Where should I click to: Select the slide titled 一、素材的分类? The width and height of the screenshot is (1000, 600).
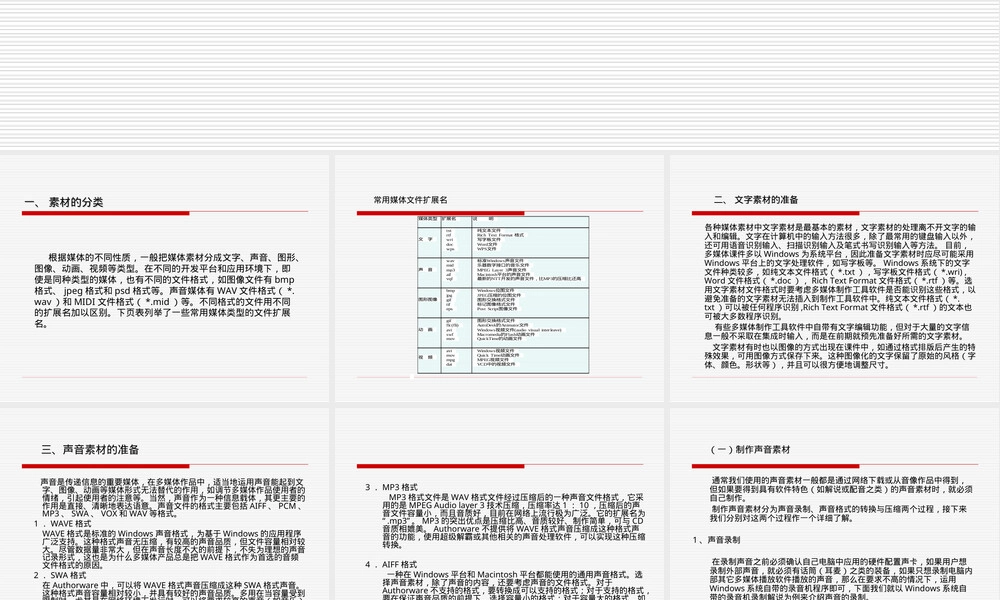(165, 279)
